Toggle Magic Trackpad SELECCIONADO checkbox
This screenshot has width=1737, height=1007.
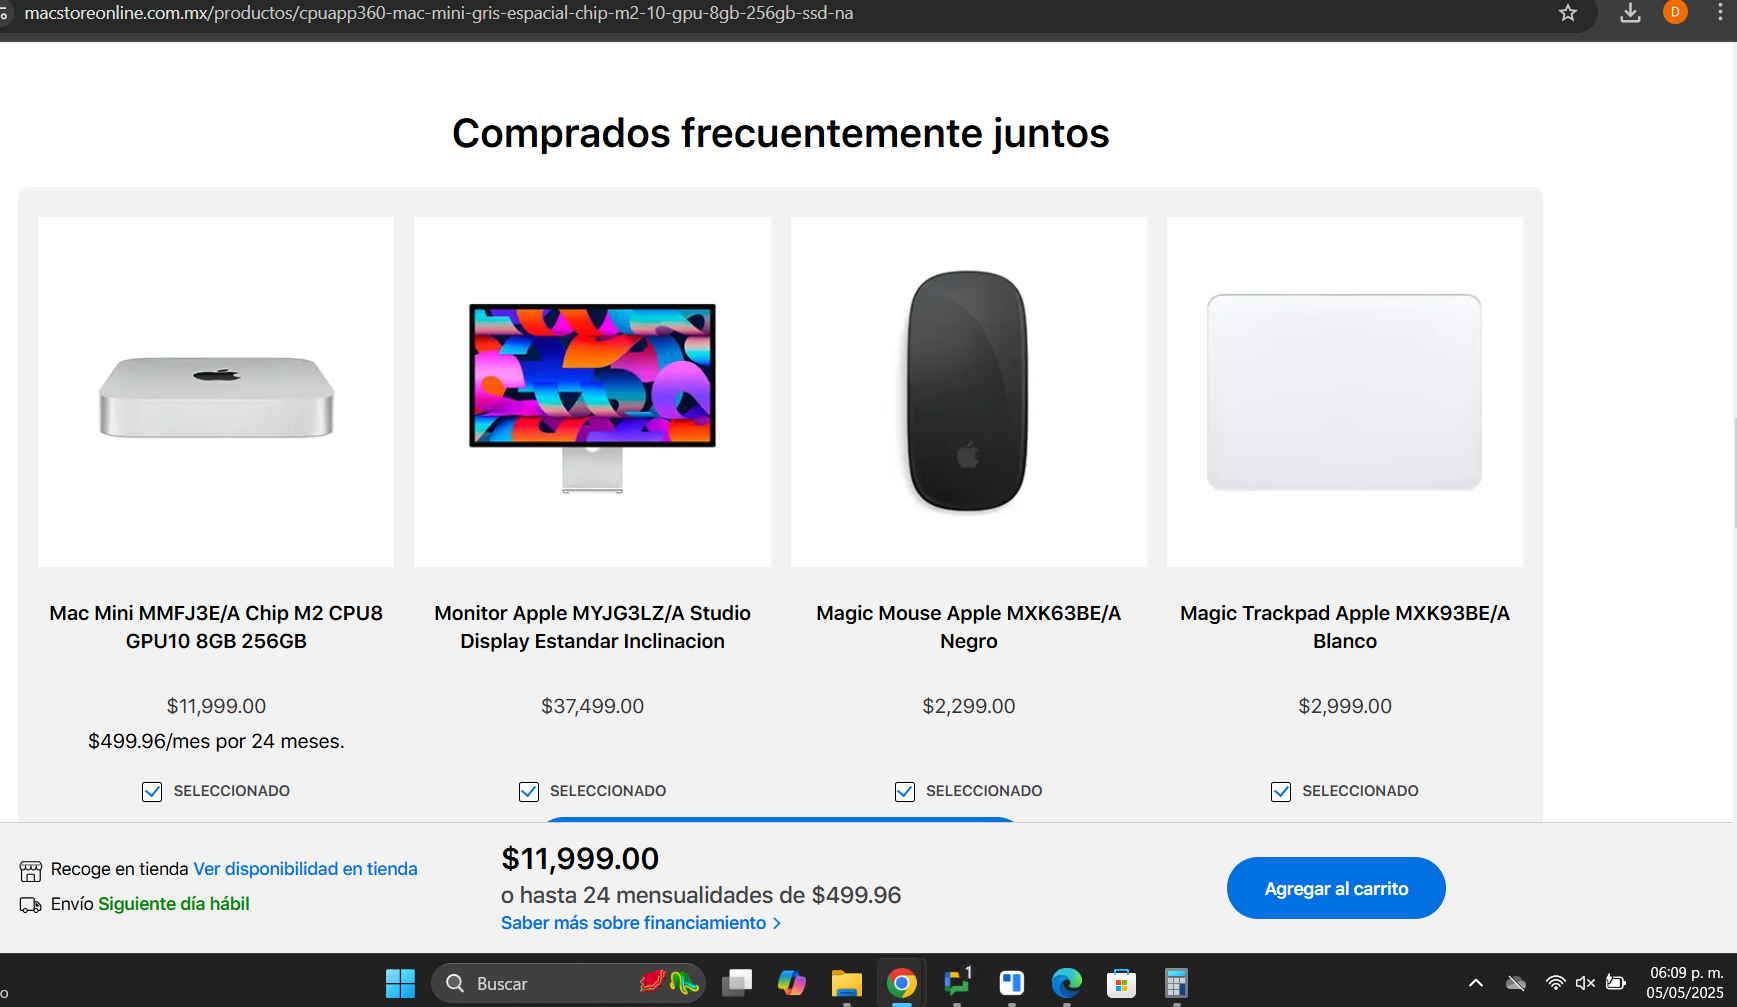(1281, 792)
